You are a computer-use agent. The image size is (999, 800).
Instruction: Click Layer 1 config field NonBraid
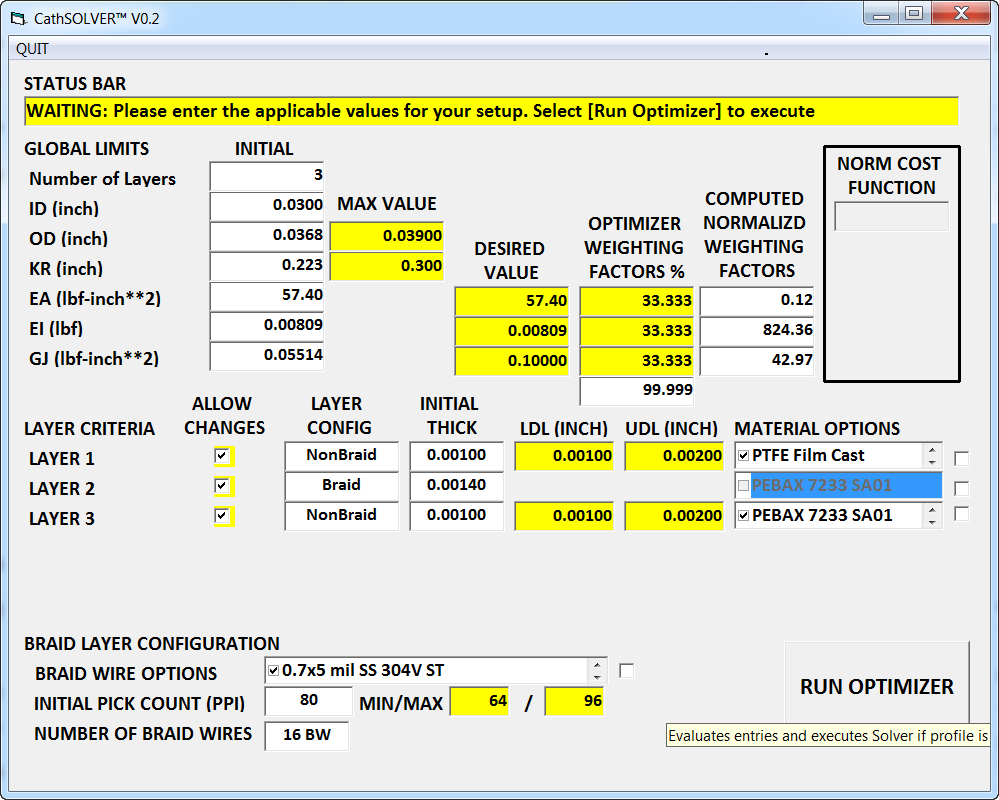click(341, 455)
